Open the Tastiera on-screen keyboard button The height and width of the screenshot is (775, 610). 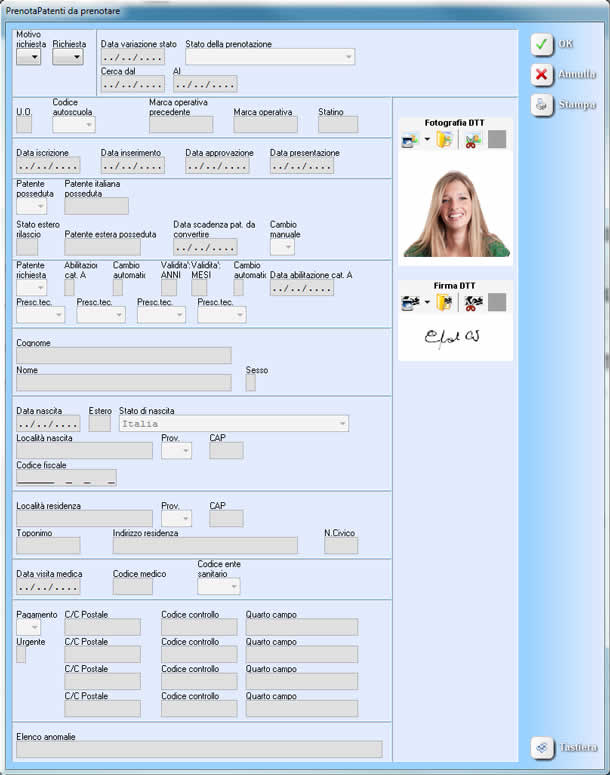[564, 747]
